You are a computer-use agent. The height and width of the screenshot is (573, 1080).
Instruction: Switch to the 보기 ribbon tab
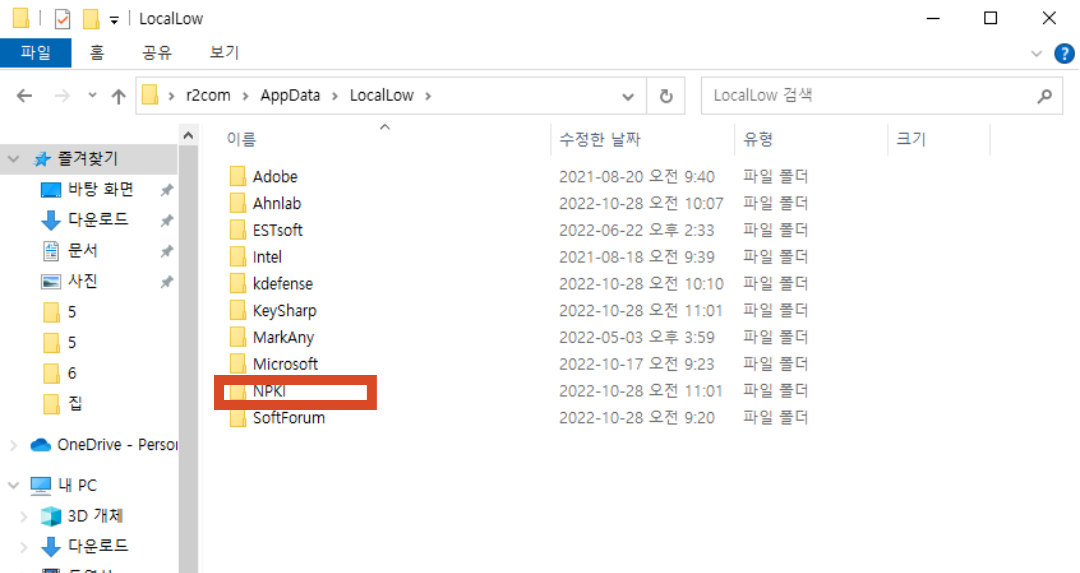[225, 53]
